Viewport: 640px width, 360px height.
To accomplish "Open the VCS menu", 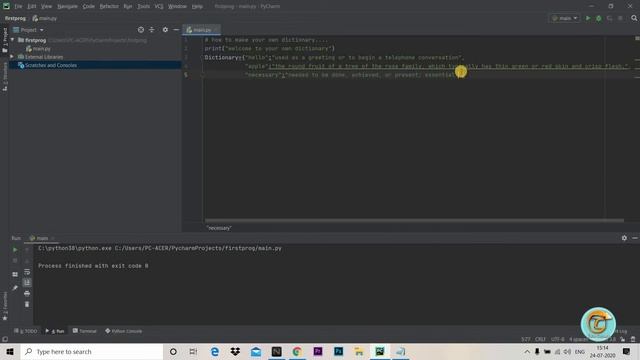I will (x=159, y=7).
